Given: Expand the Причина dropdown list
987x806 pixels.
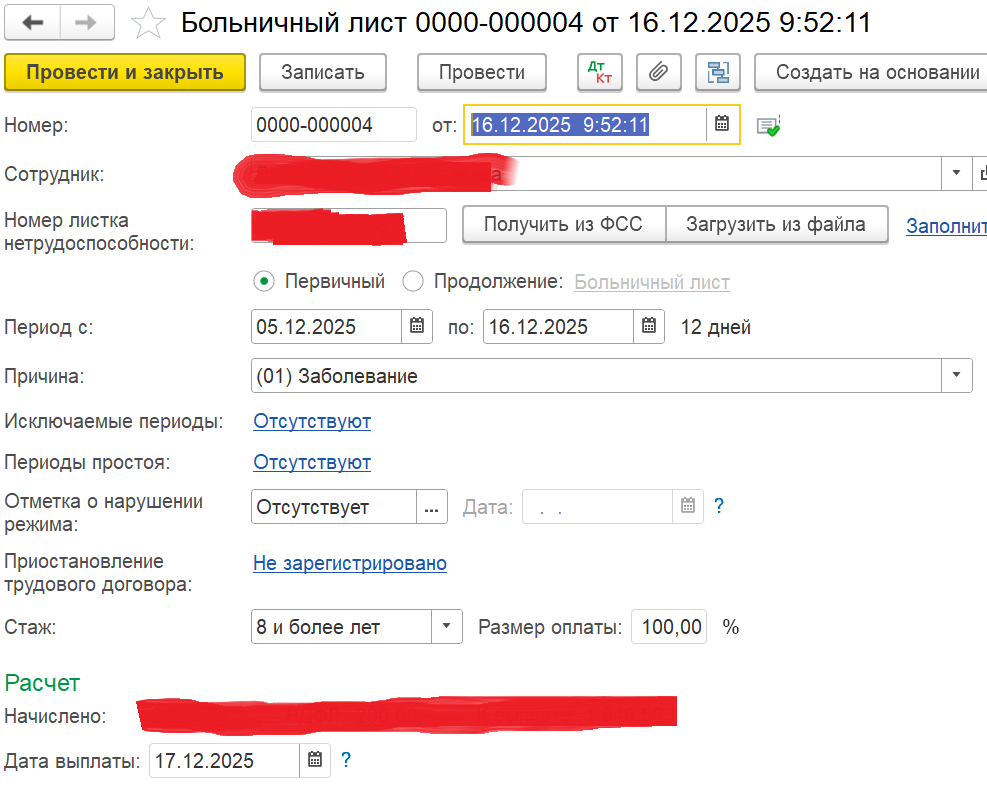Looking at the screenshot, I should coord(957,376).
